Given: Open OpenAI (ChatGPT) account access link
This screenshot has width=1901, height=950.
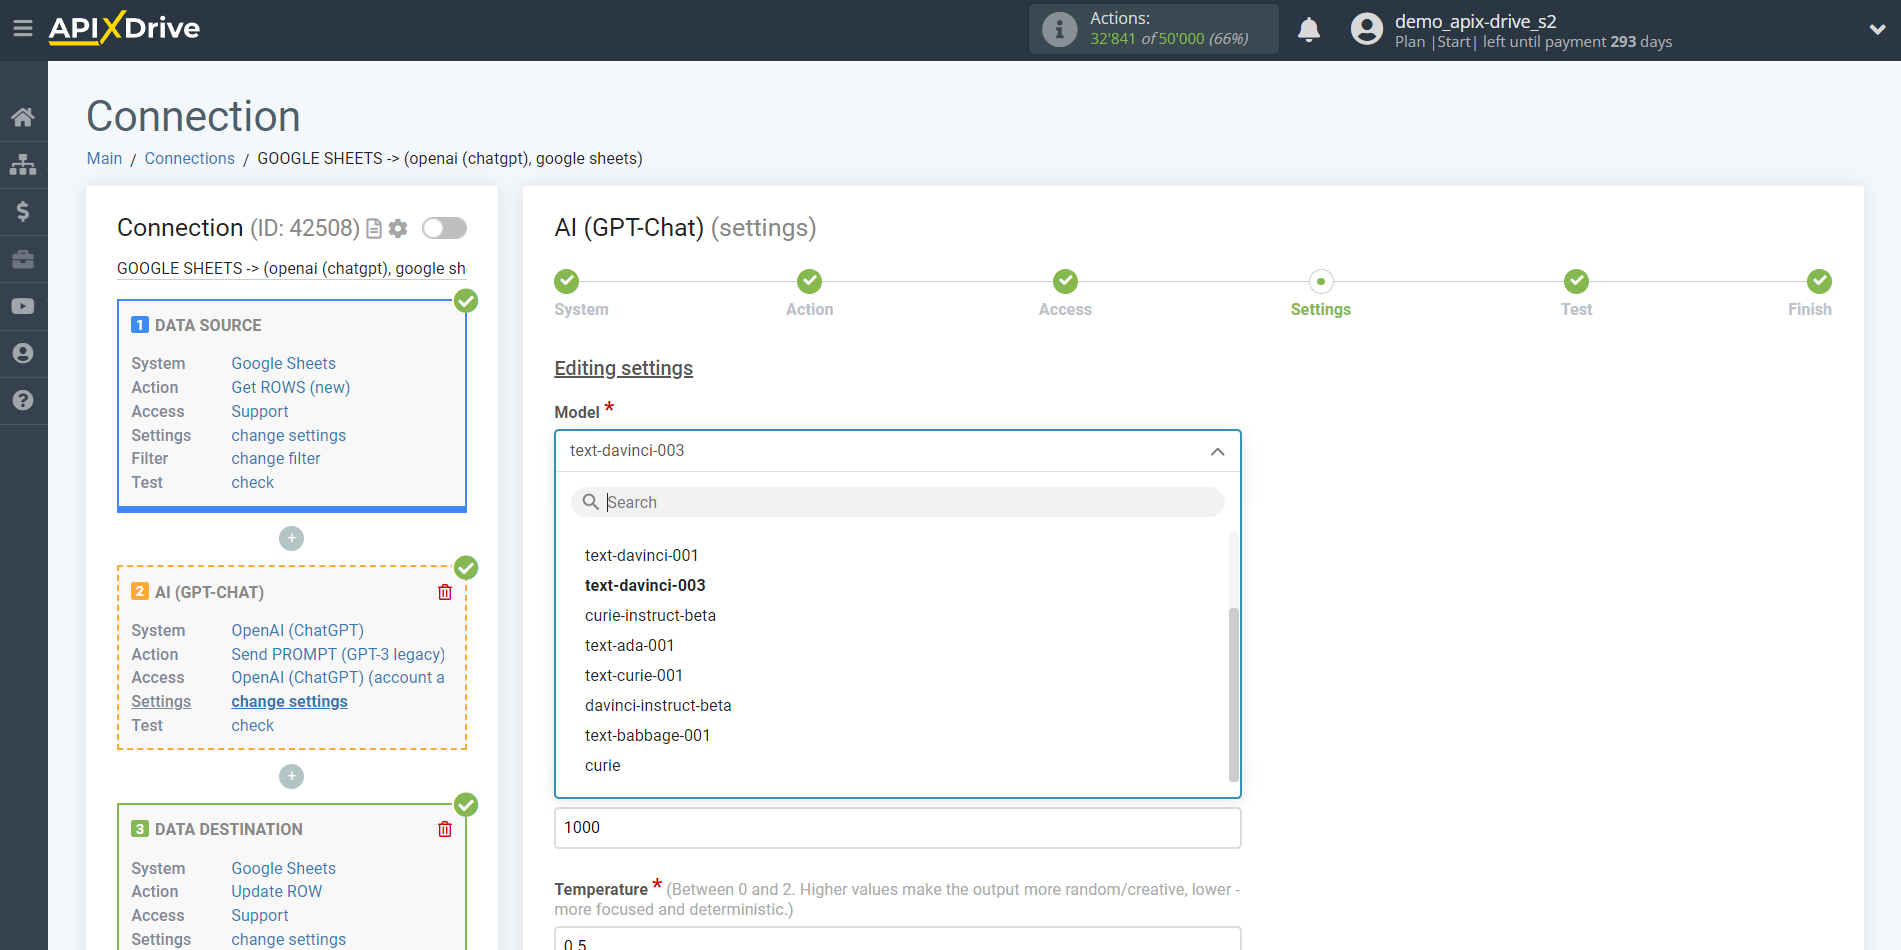Looking at the screenshot, I should point(338,677).
